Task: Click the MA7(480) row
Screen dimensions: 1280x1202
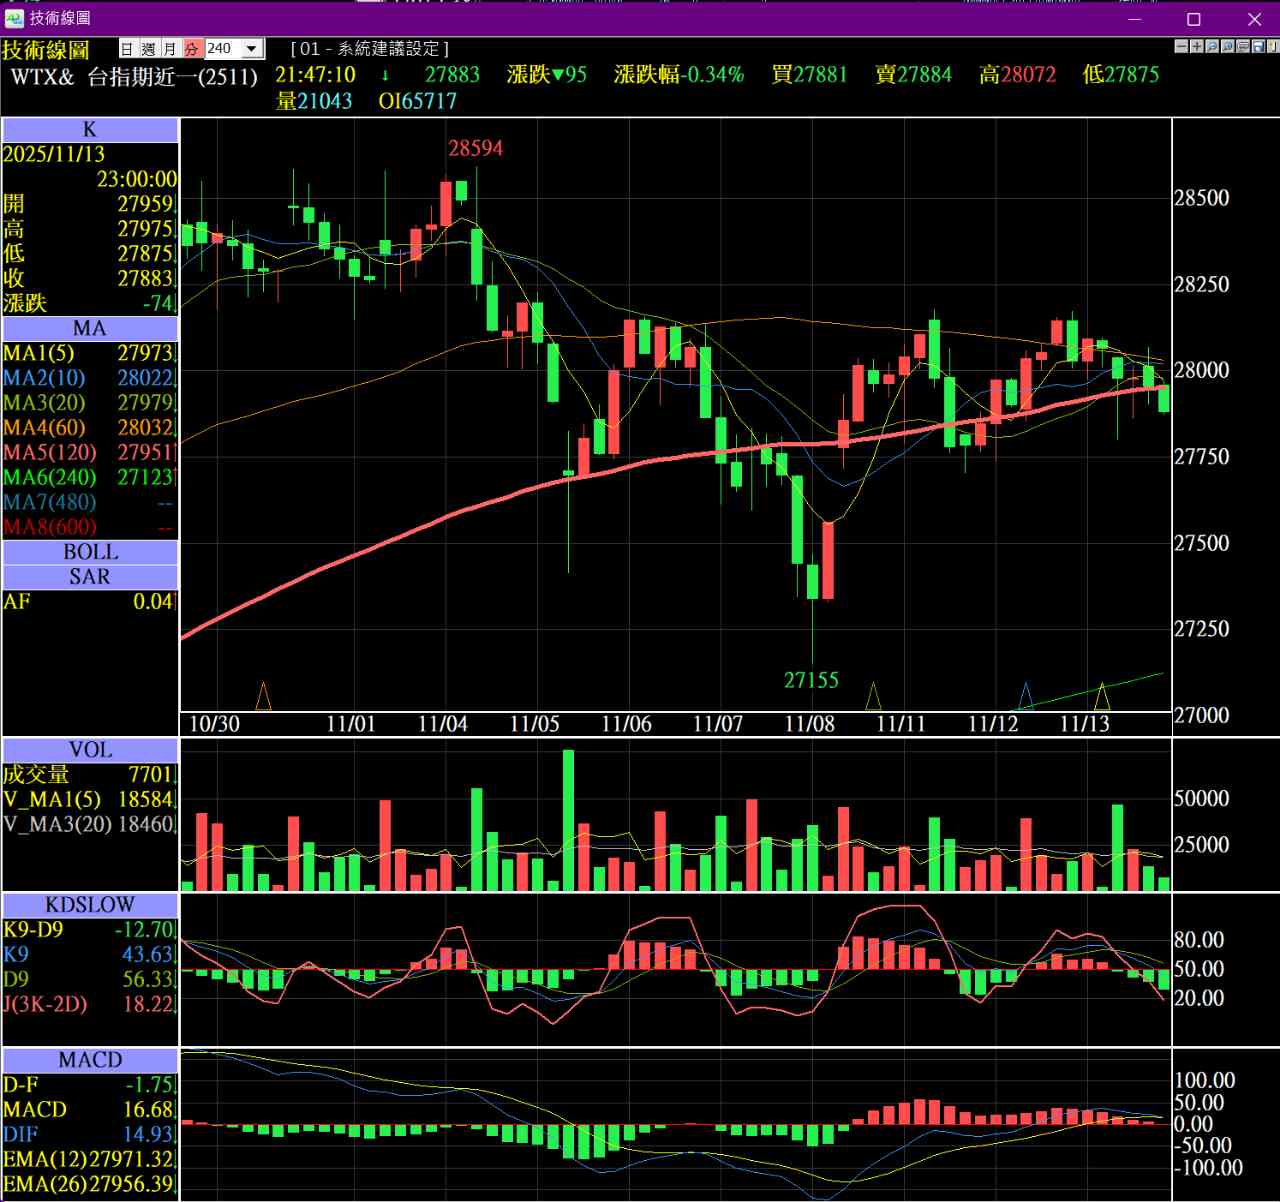Action: 90,502
